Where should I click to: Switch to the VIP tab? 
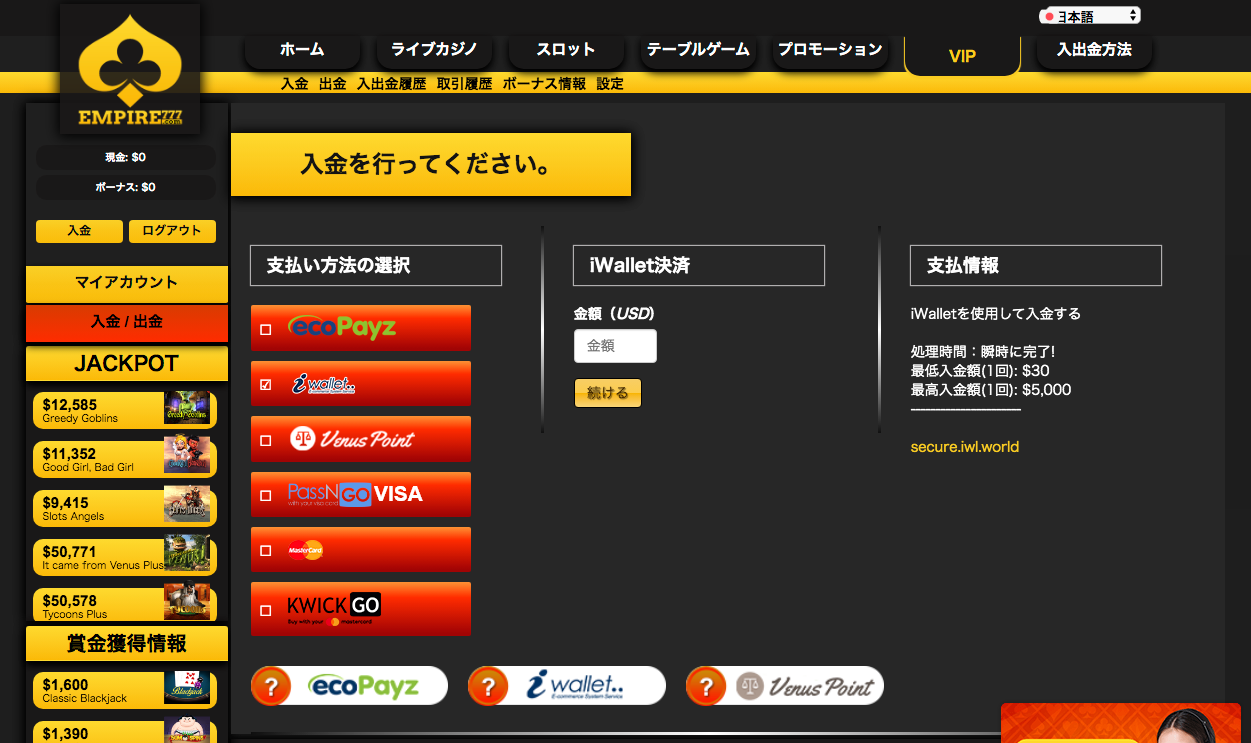tap(962, 56)
